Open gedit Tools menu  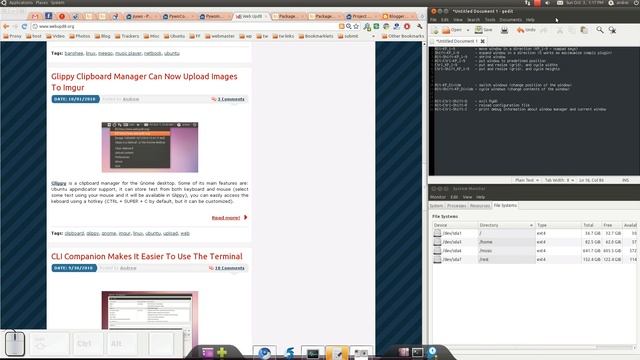point(490,20)
